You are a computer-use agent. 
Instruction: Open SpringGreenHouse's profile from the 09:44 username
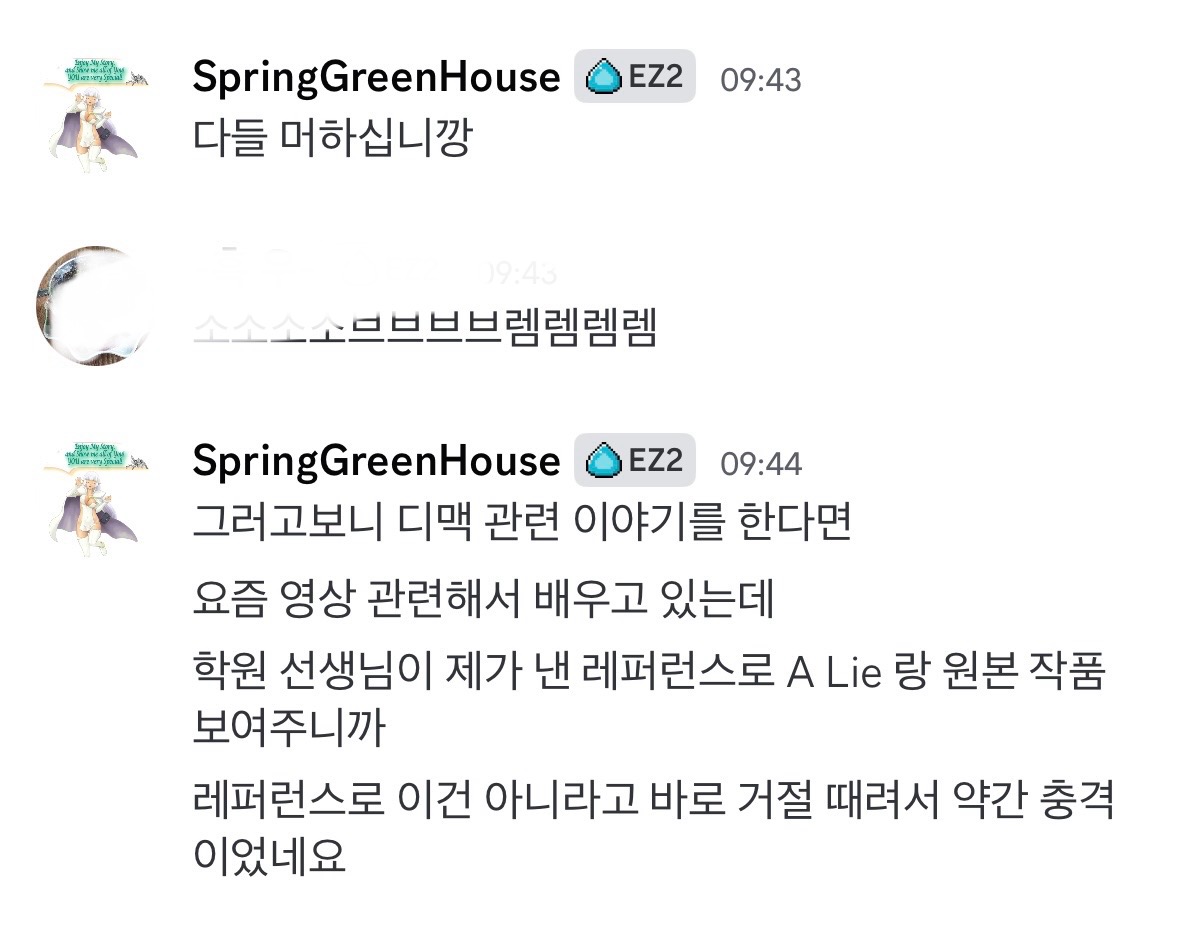[x=376, y=462]
